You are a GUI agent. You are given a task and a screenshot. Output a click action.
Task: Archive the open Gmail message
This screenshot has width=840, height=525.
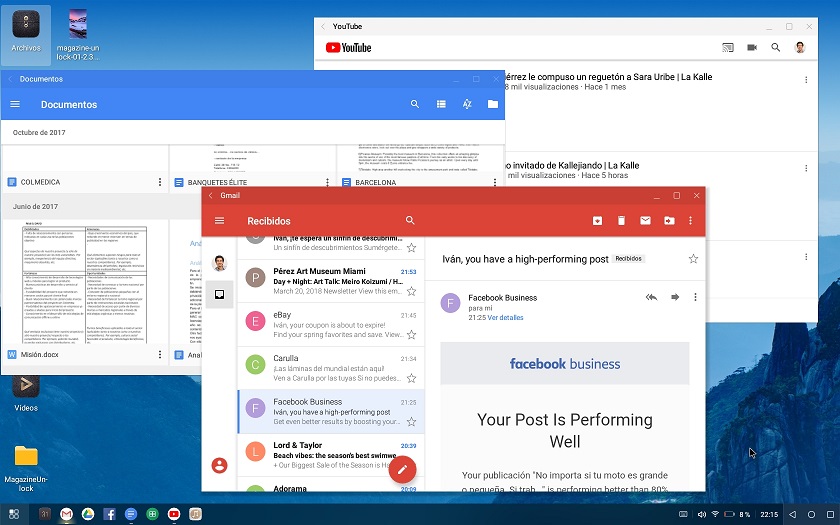[597, 221]
